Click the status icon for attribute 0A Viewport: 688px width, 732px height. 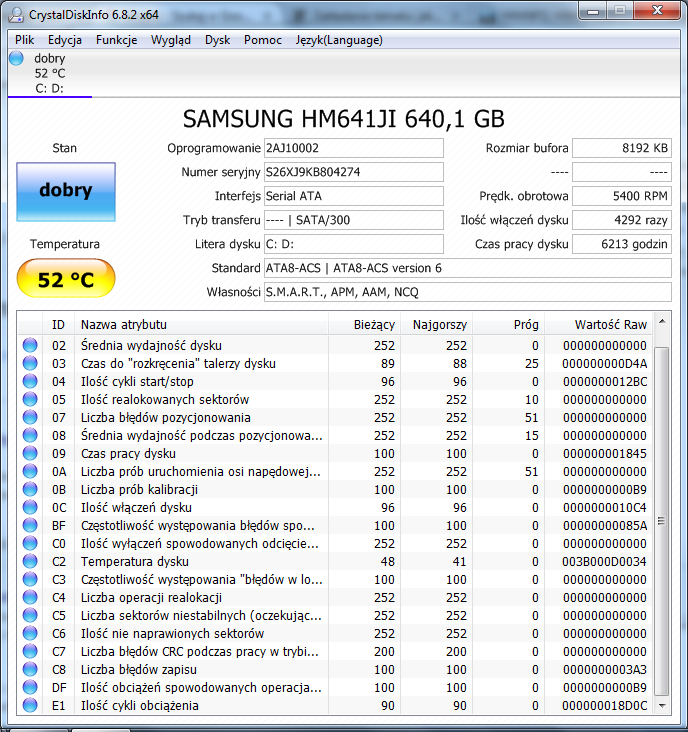(30, 471)
